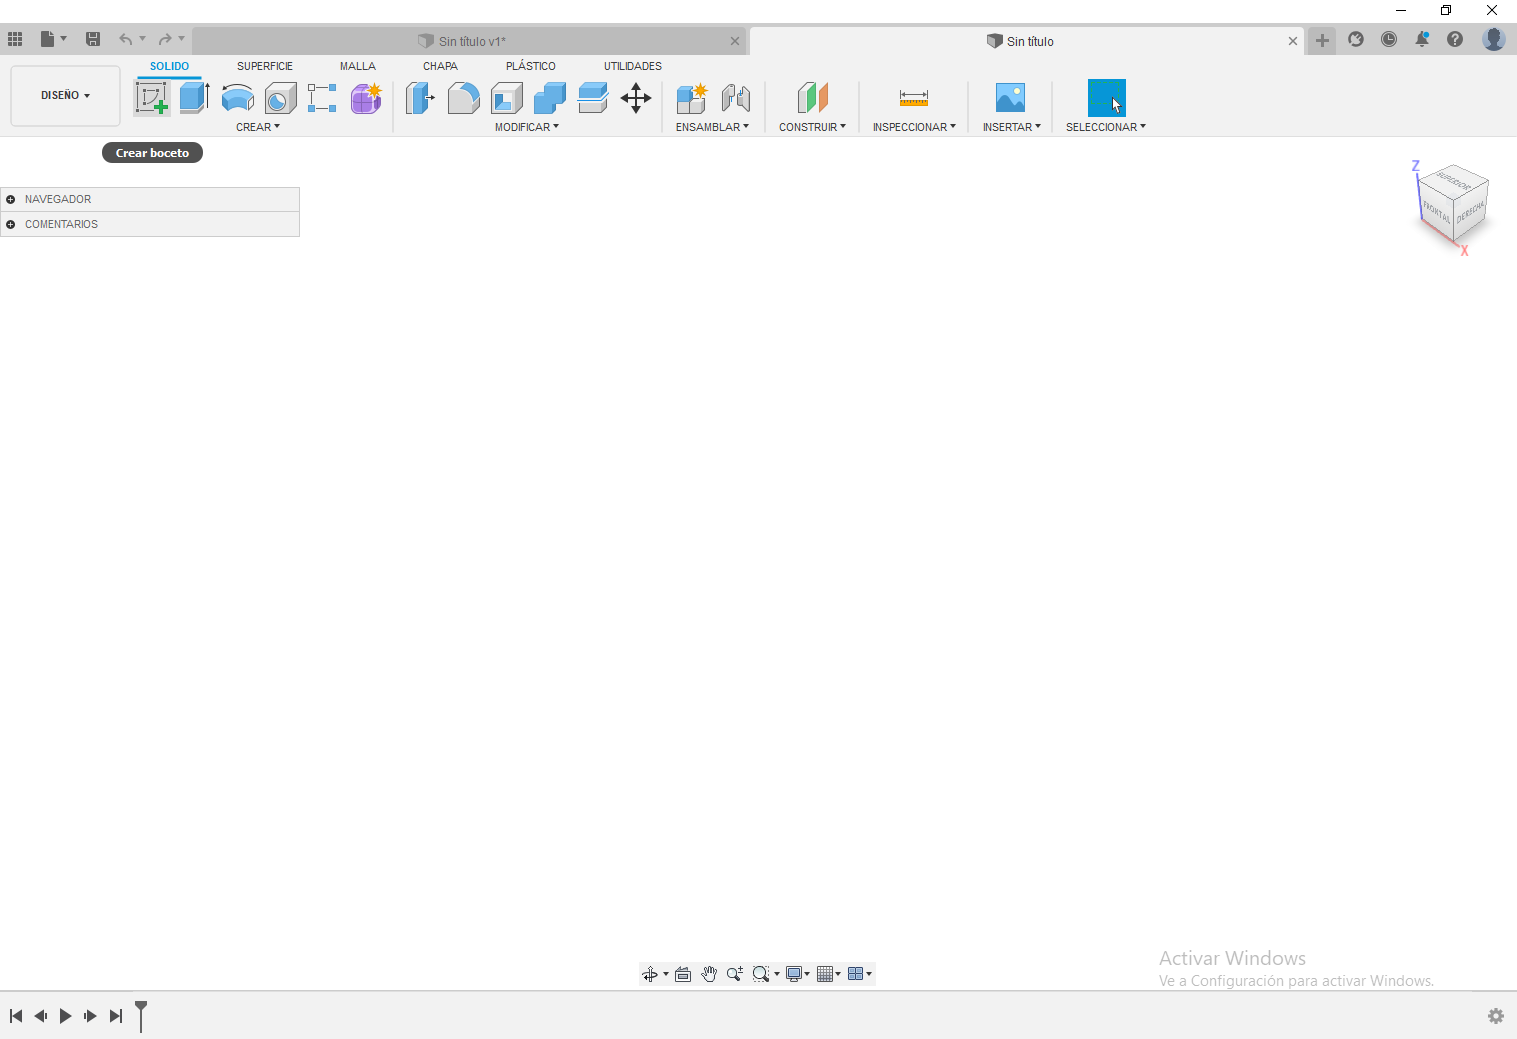Click the Save disk icon

(93, 39)
